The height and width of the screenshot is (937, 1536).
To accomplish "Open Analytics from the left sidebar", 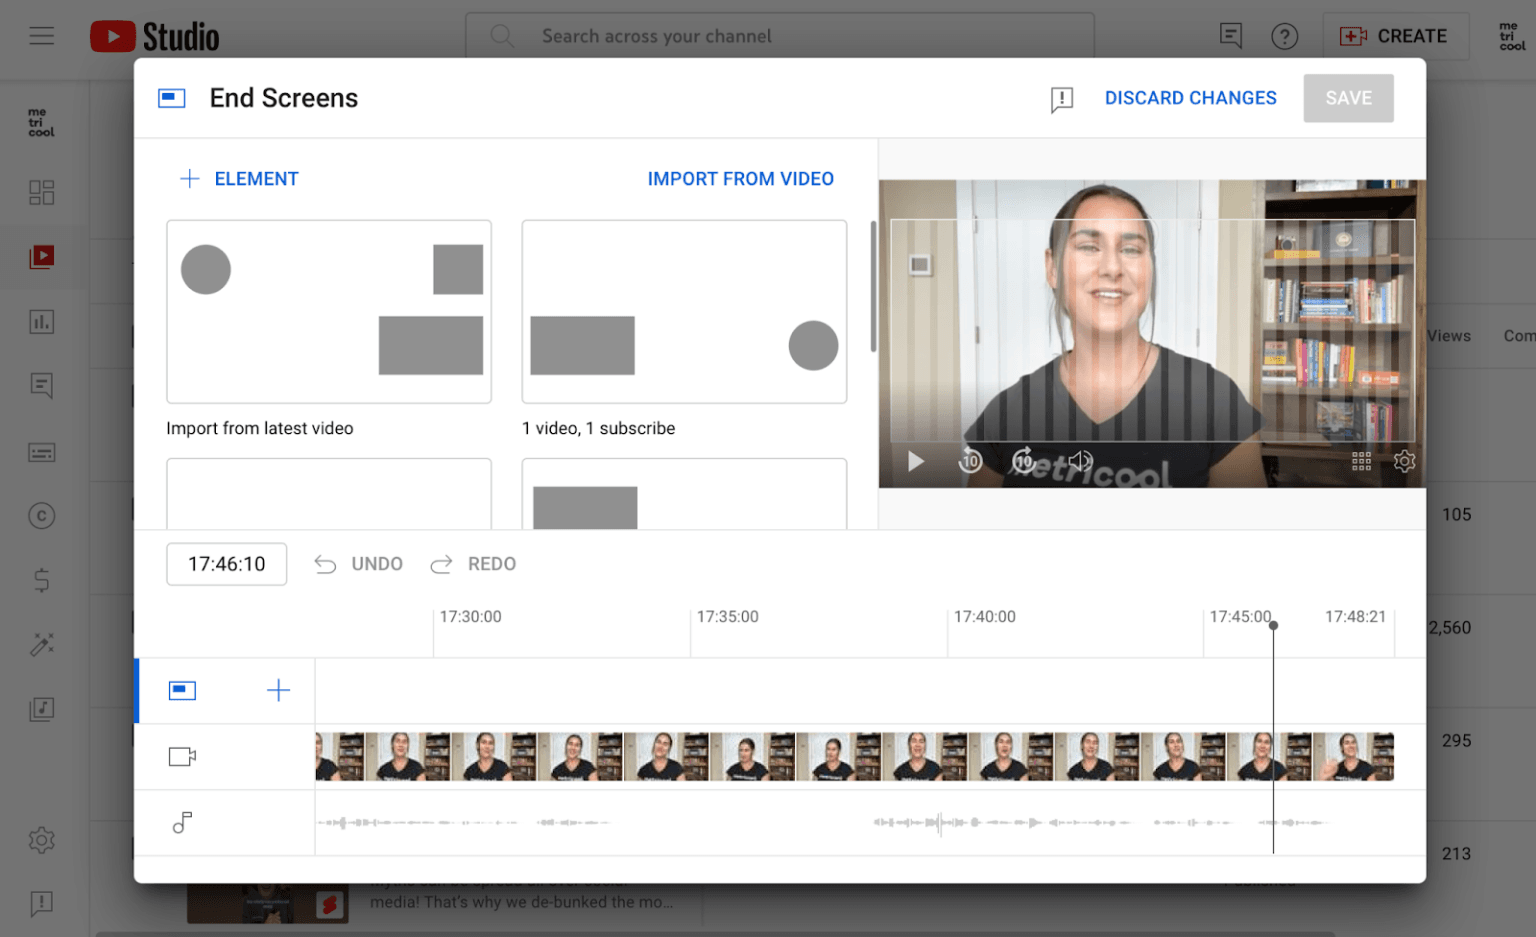I will 41,321.
